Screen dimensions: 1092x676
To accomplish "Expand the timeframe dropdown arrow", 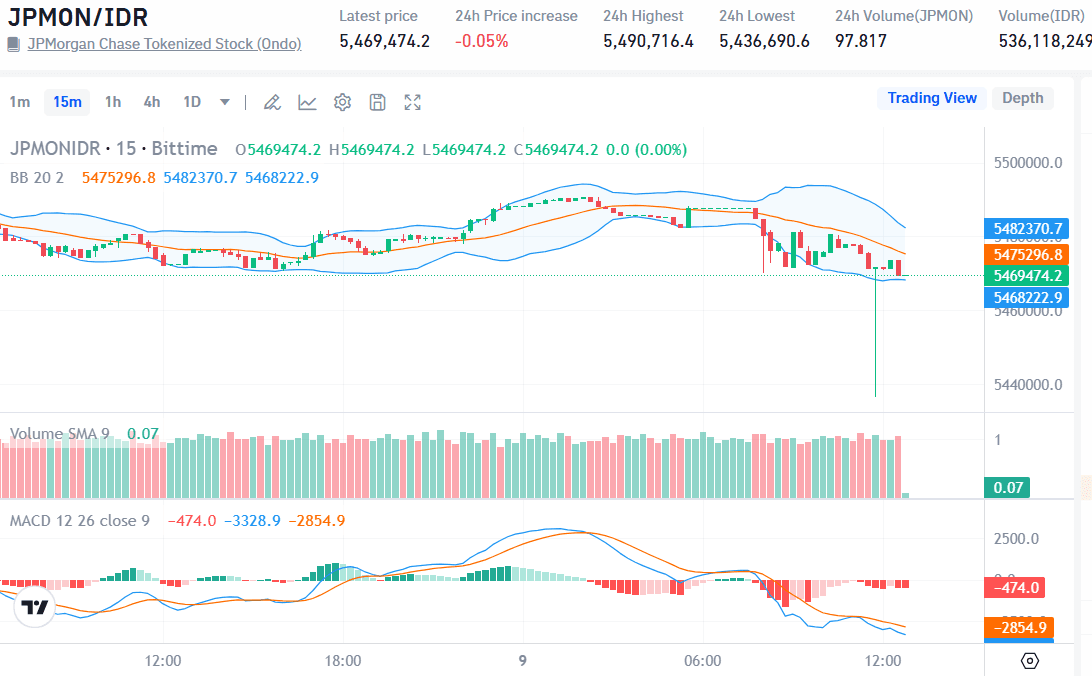I will point(225,102).
